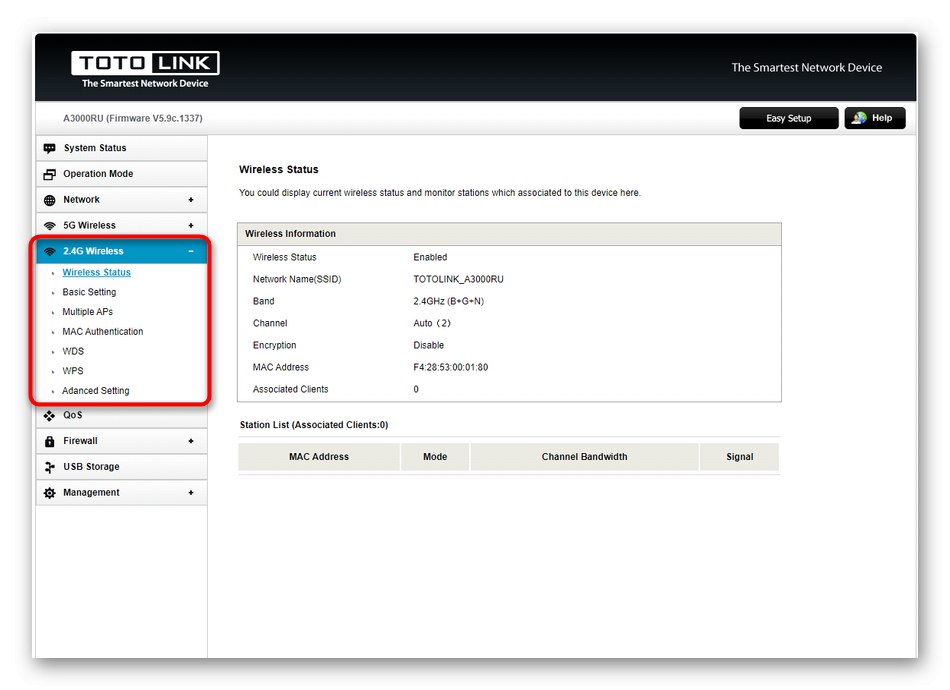Open Basic Setting under 2.4G Wireless

coord(89,292)
